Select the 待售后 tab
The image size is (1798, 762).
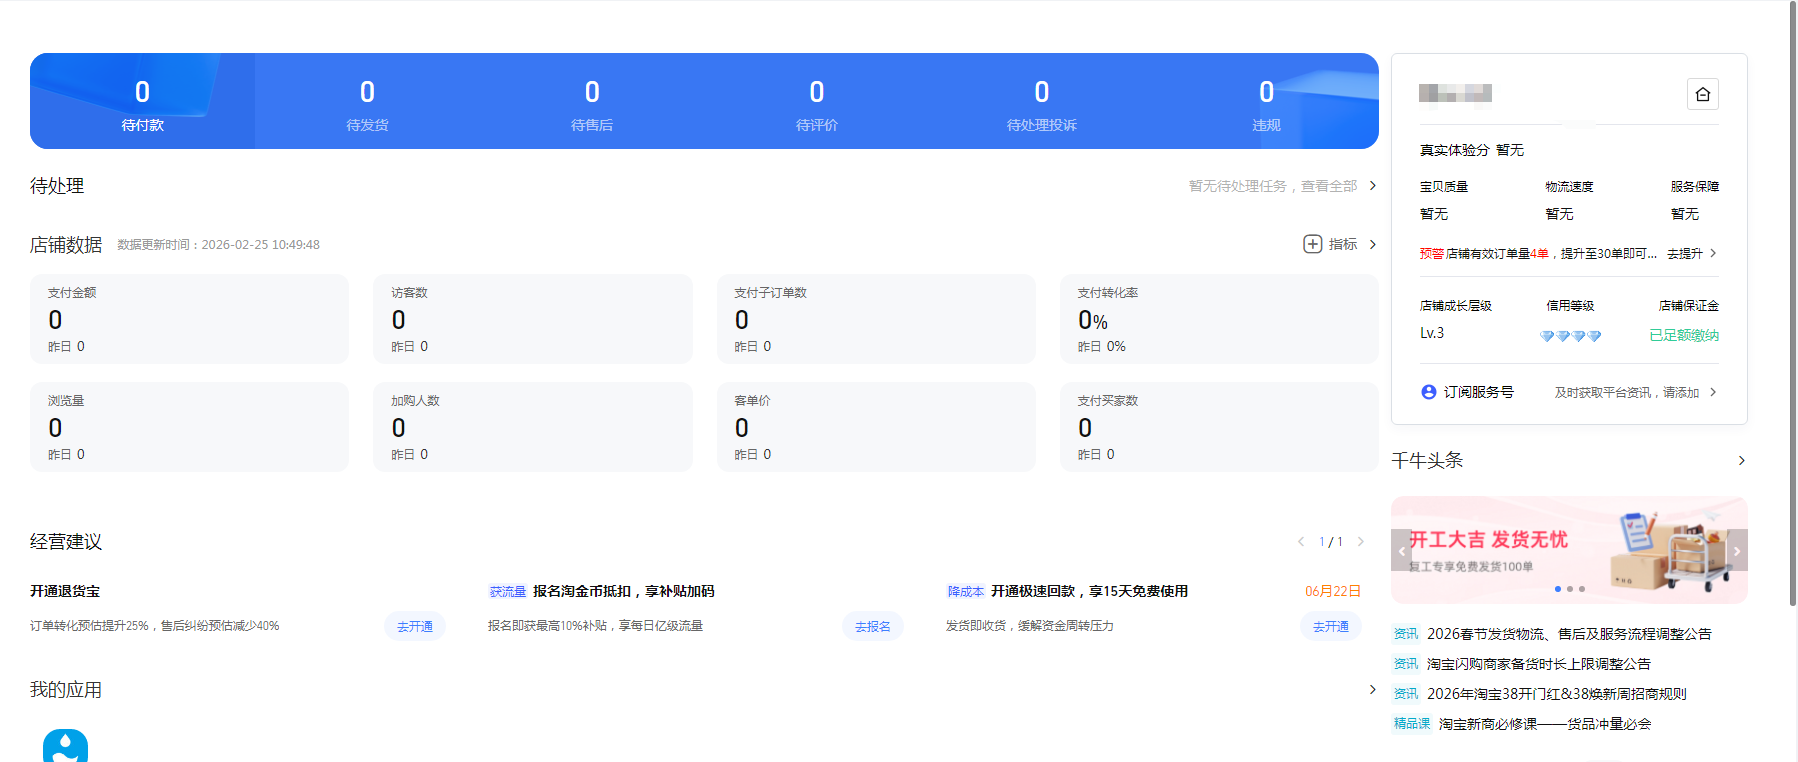point(592,101)
